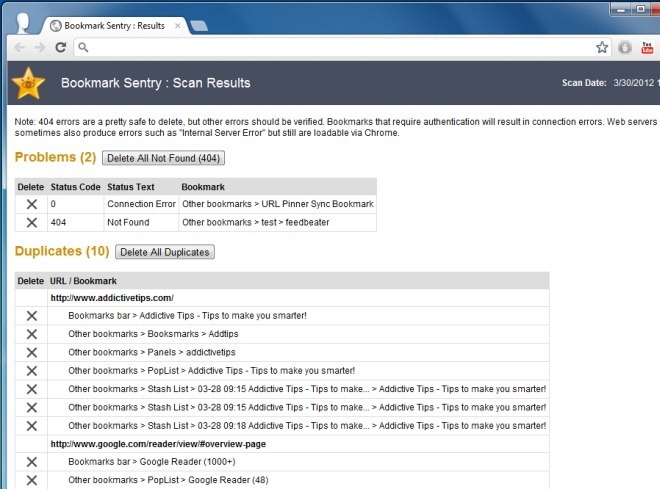Delete Bookmarks bar Addictive Tips duplicate
Screen dimensions: 660x489
tap(32, 316)
